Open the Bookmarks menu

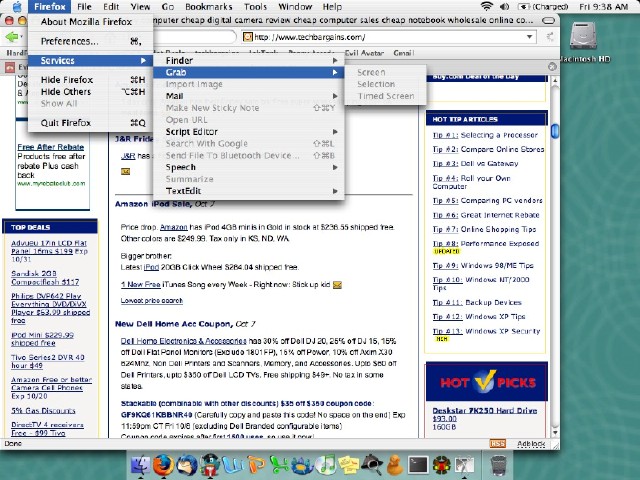[208, 7]
